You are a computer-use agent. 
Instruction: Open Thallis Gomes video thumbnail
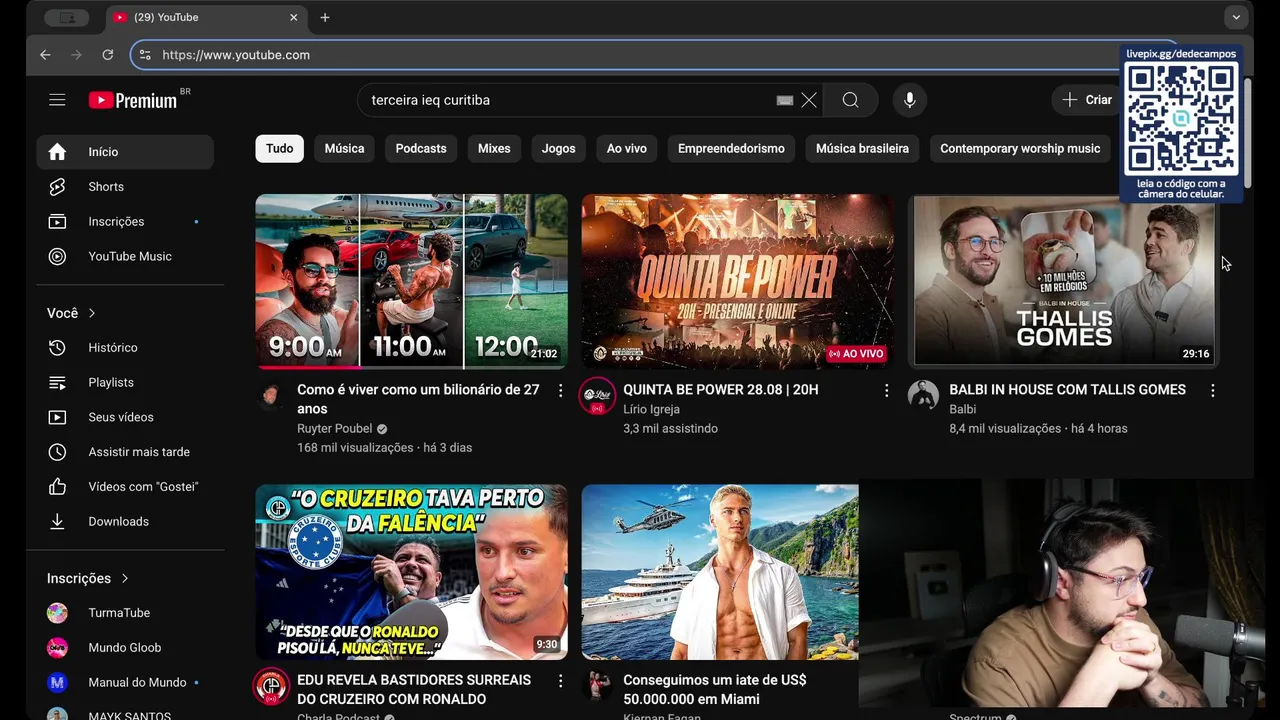point(1064,282)
